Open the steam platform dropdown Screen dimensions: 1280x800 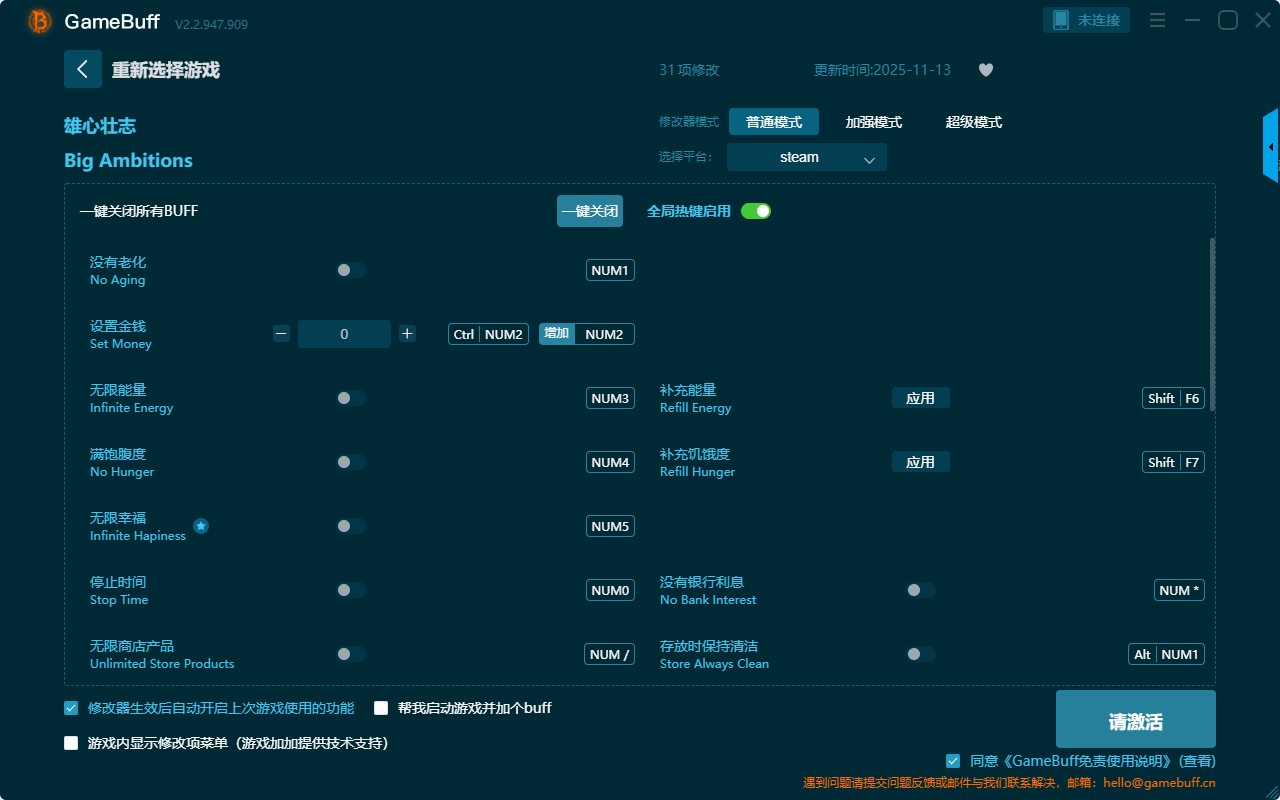pyautogui.click(x=806, y=157)
